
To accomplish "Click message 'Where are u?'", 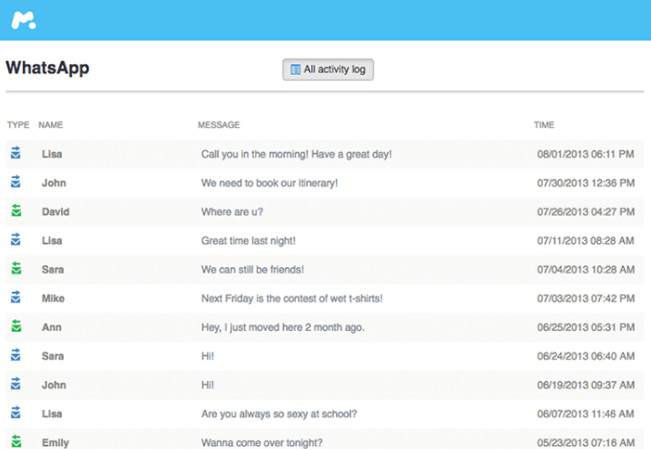I will (x=232, y=212).
